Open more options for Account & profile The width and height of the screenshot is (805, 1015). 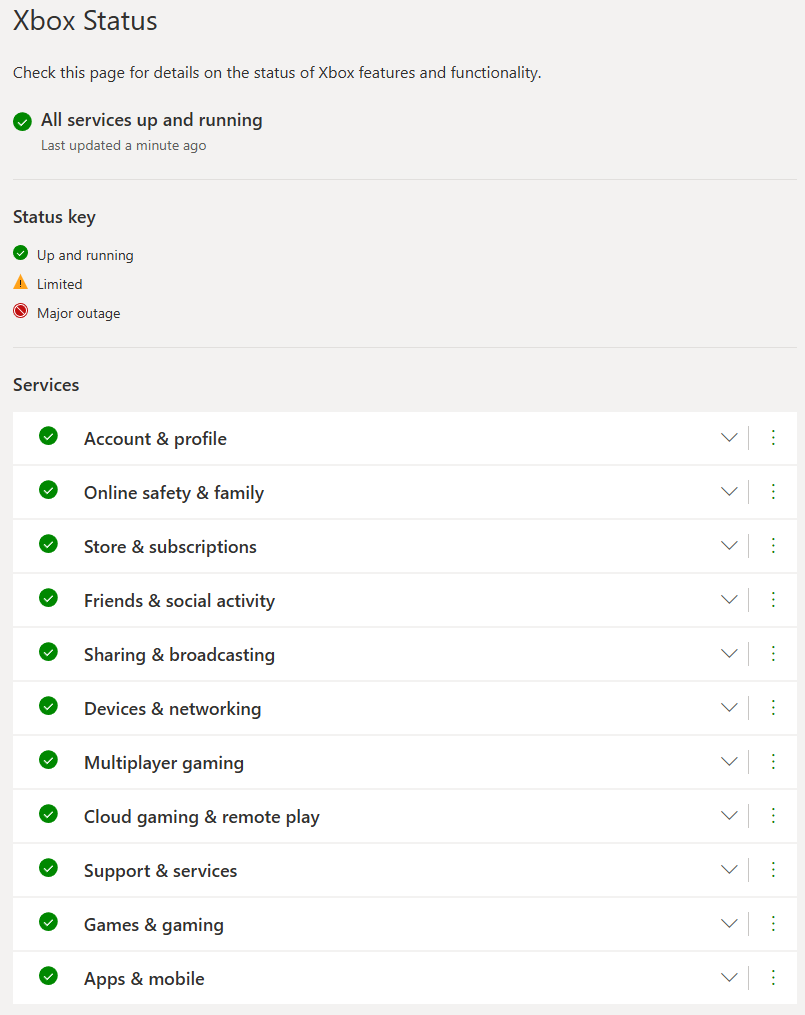click(773, 438)
